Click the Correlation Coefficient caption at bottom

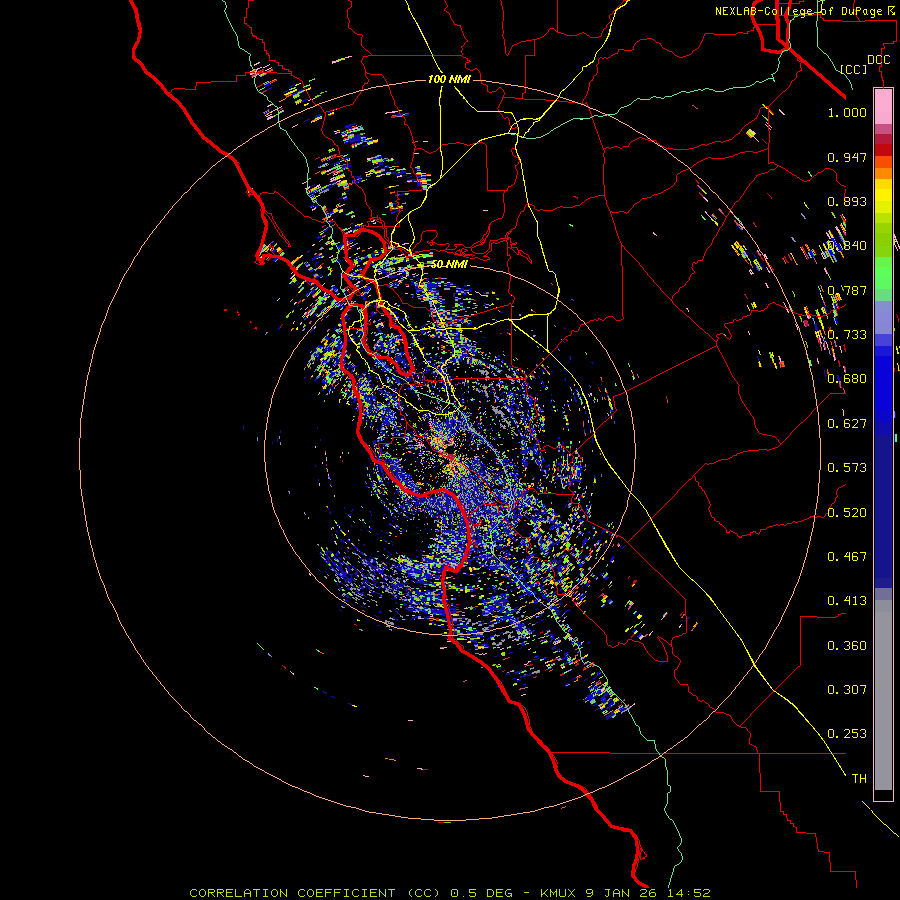click(450, 893)
